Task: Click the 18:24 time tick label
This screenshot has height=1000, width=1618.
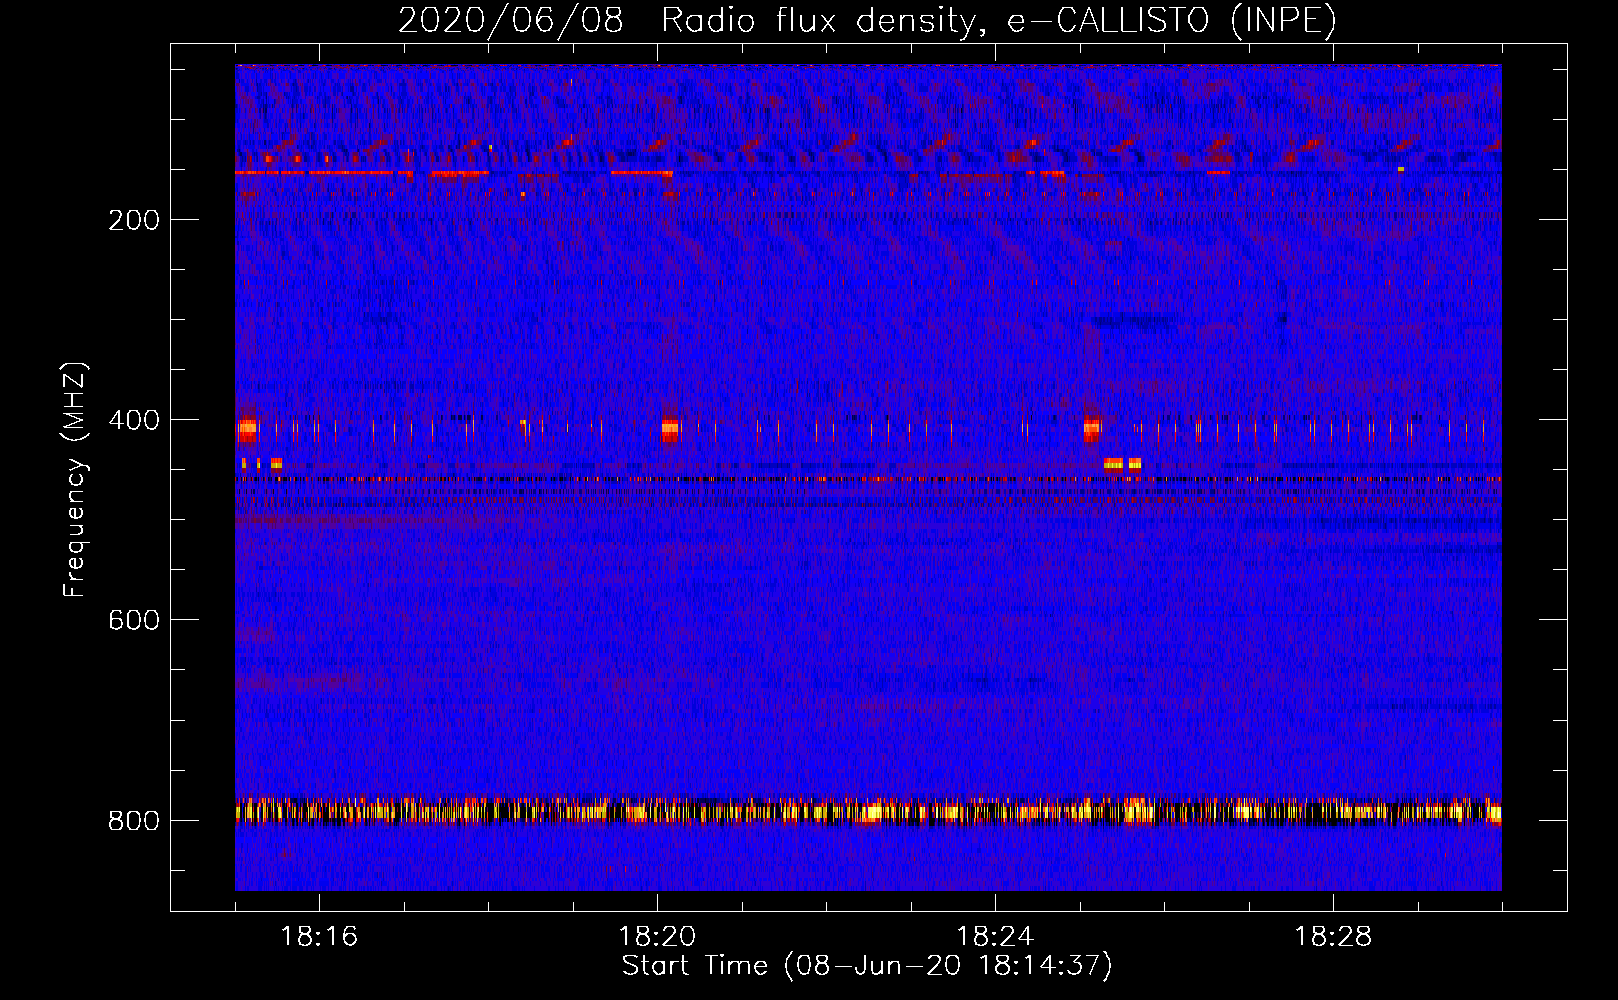Action: pos(995,937)
